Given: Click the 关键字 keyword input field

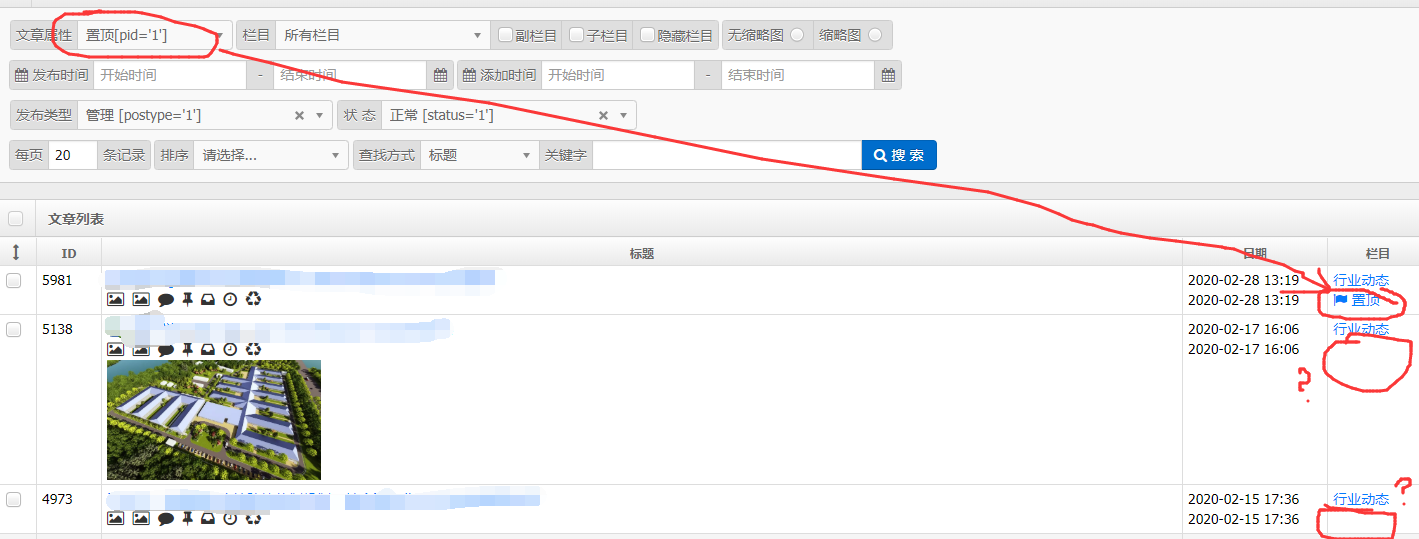Looking at the screenshot, I should tap(727, 155).
